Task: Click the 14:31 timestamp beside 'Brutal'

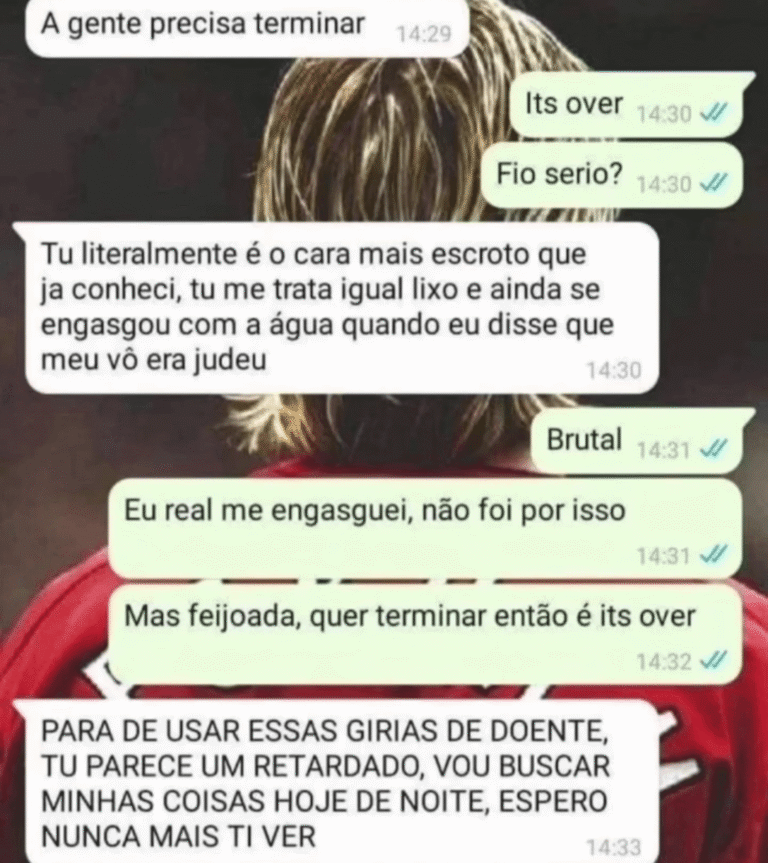Action: point(664,450)
